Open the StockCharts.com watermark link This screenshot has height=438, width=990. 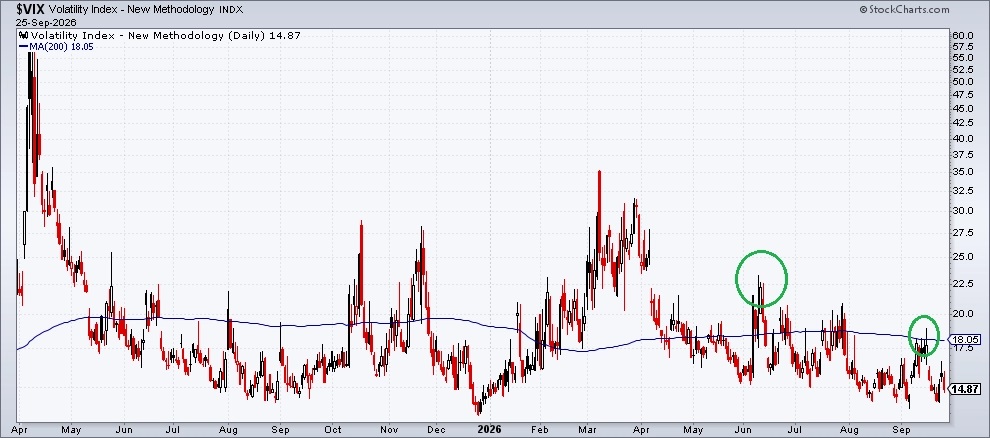coord(909,9)
